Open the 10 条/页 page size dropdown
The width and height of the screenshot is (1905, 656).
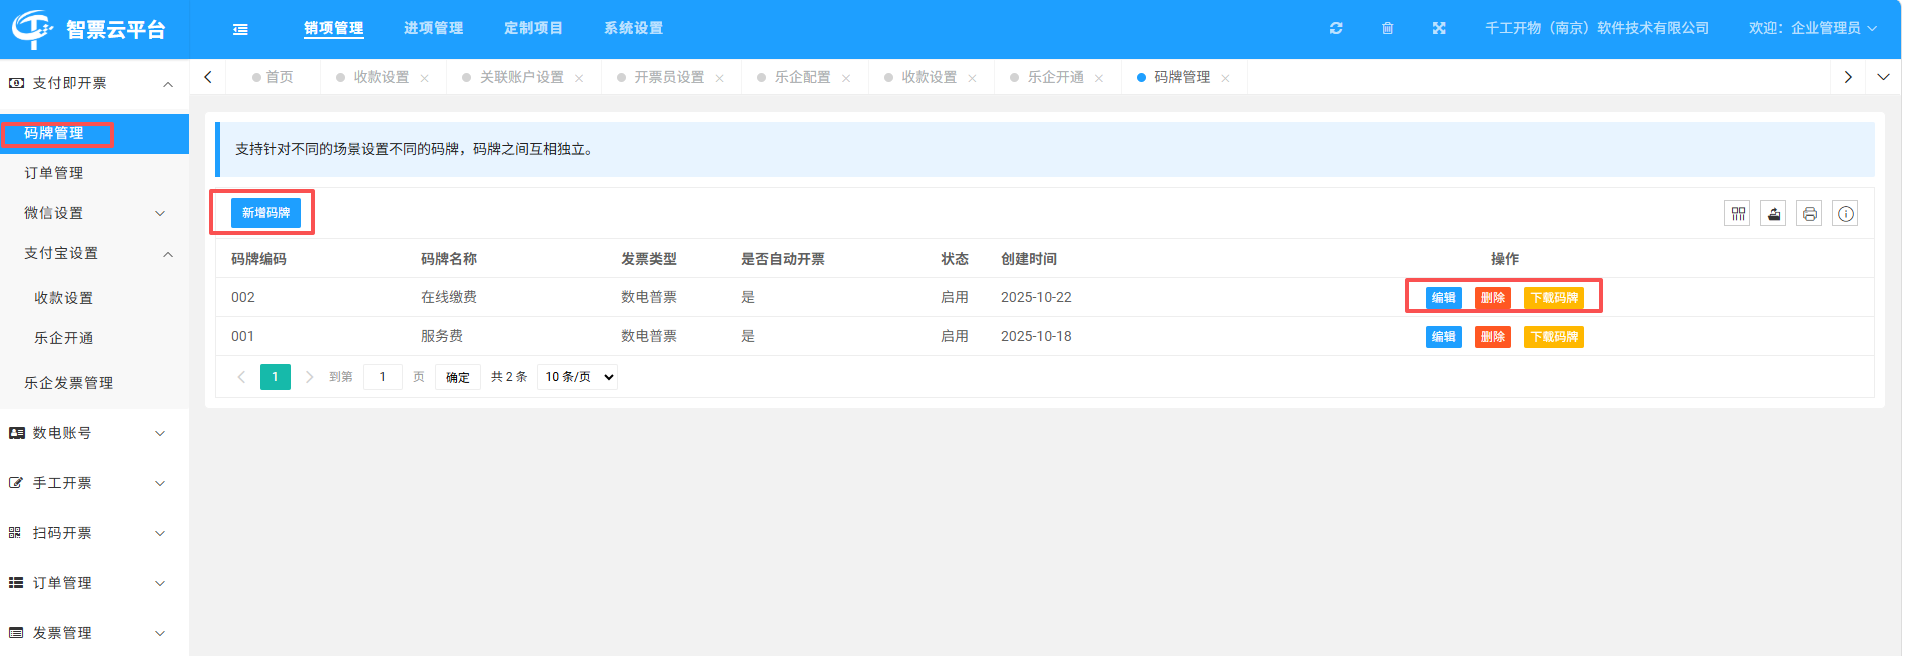(577, 377)
